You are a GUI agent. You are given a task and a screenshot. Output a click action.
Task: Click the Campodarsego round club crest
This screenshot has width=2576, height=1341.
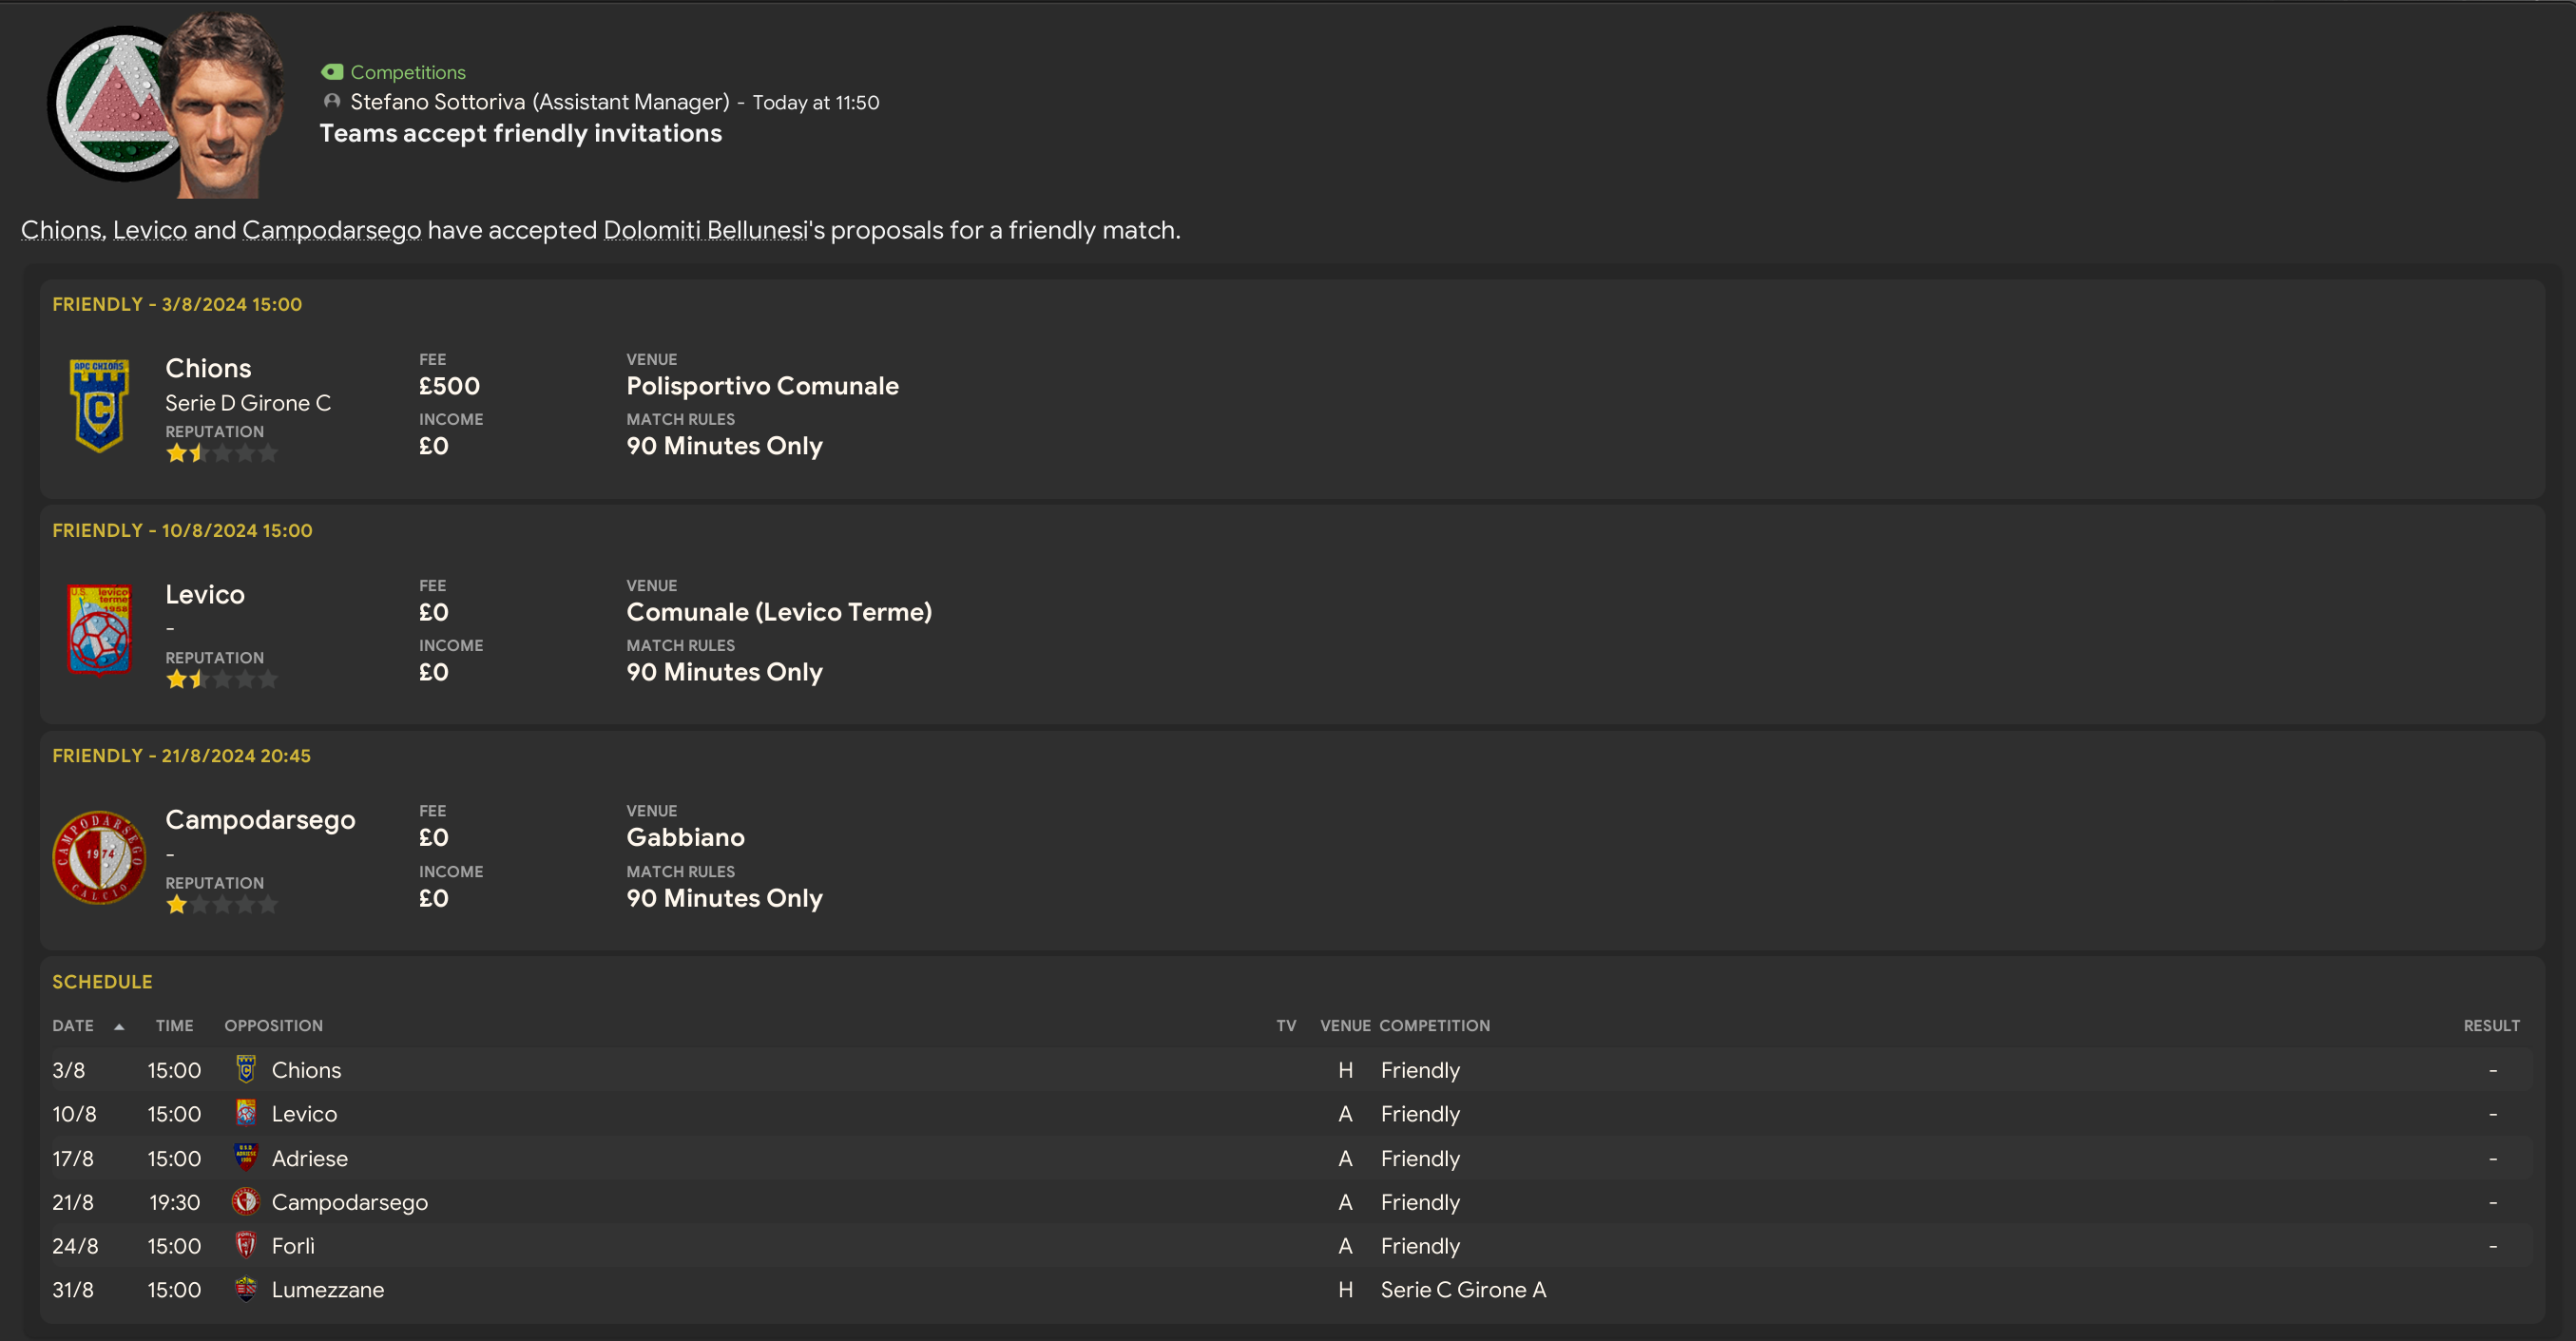click(x=98, y=857)
